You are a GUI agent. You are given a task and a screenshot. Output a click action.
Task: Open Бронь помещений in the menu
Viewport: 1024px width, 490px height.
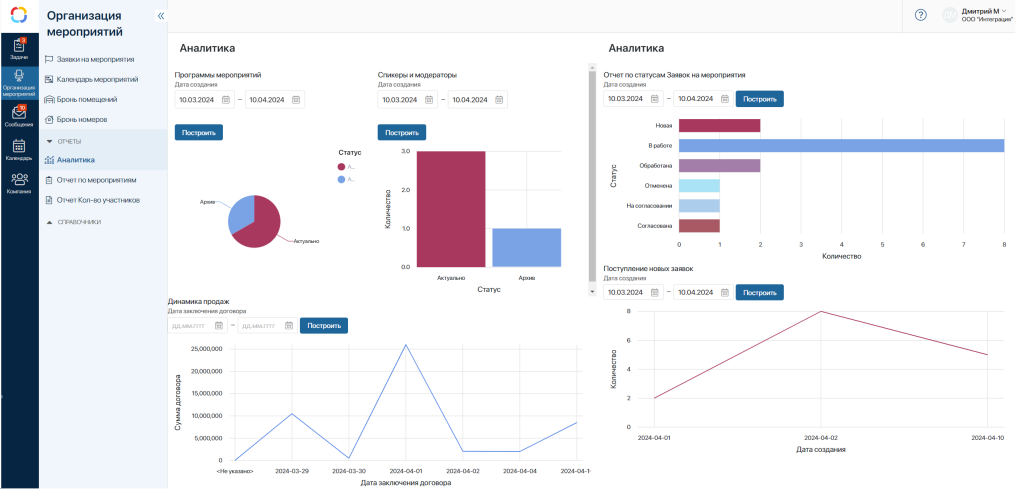pyautogui.click(x=87, y=99)
